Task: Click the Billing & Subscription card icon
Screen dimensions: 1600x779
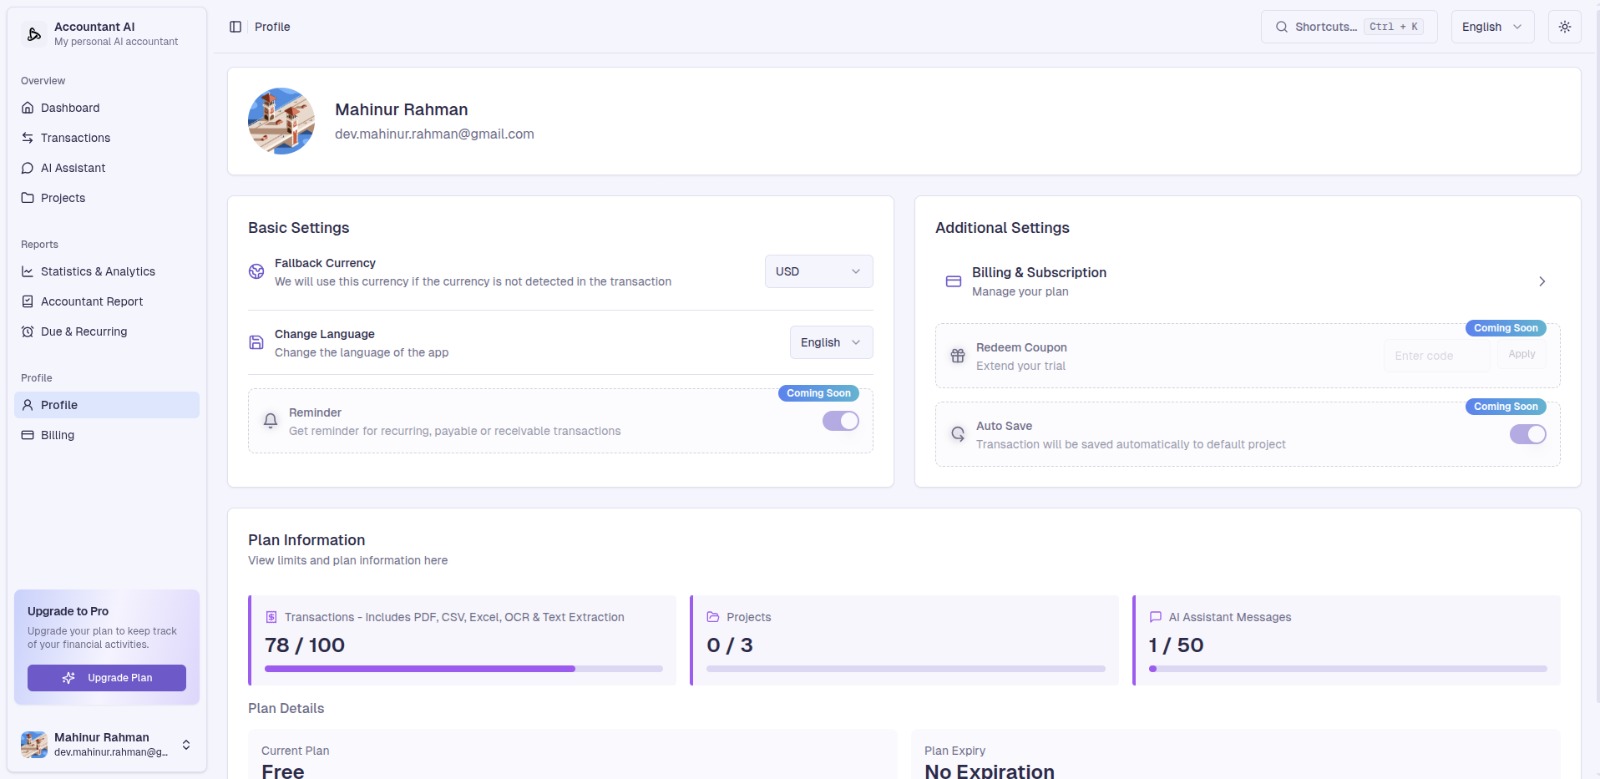Action: coord(953,282)
